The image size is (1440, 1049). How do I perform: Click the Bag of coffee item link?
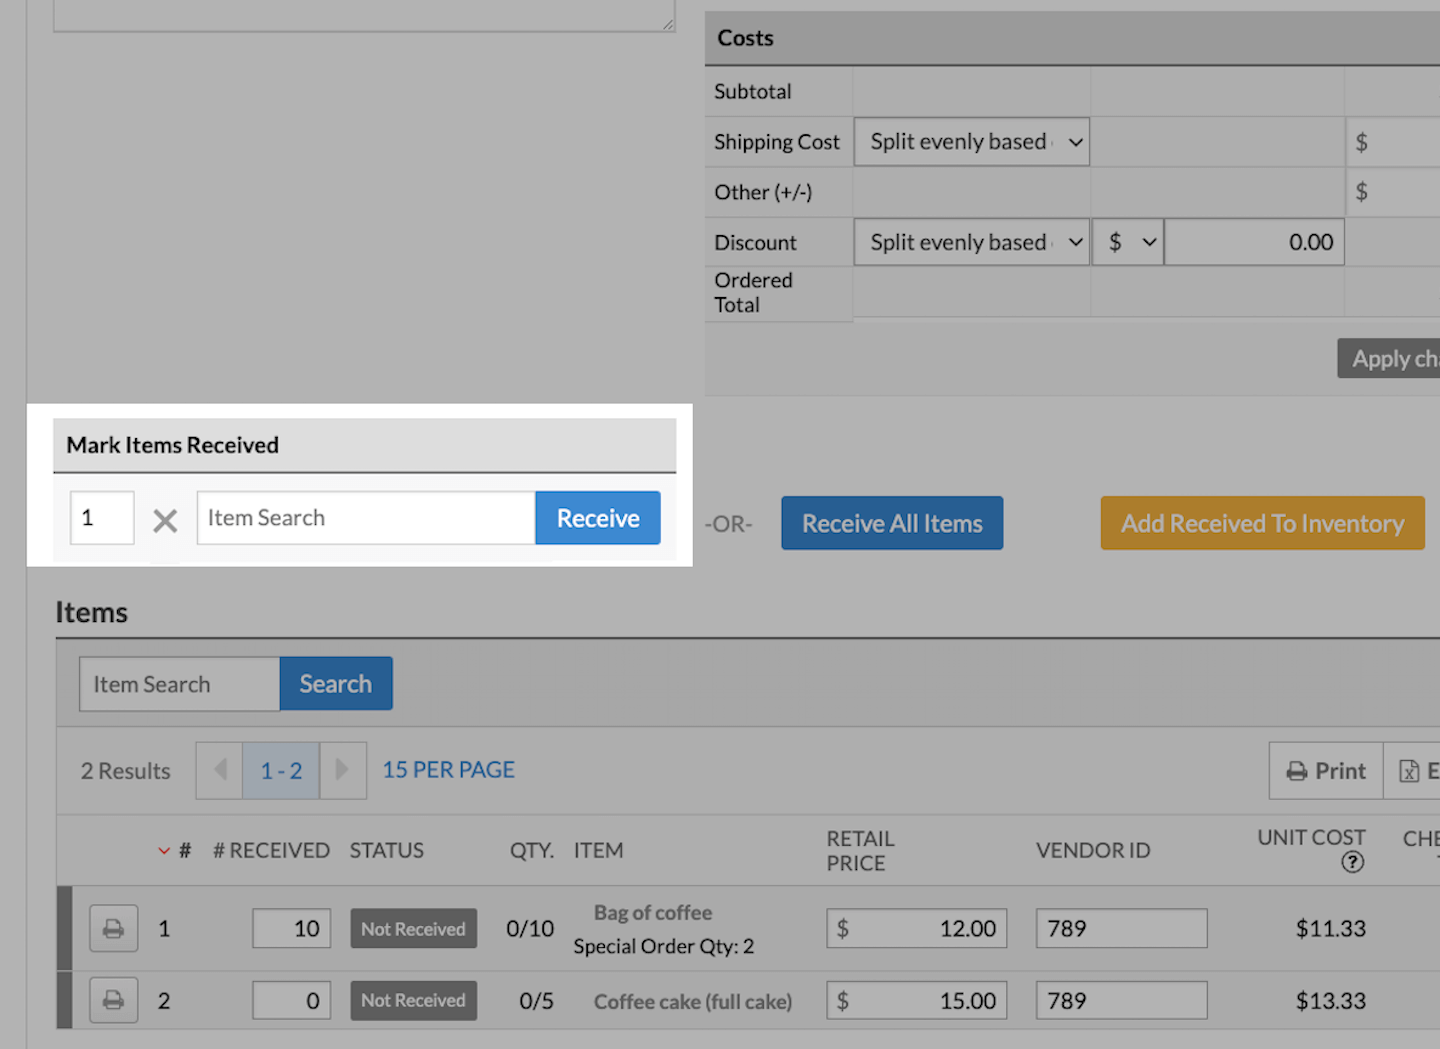(x=653, y=913)
